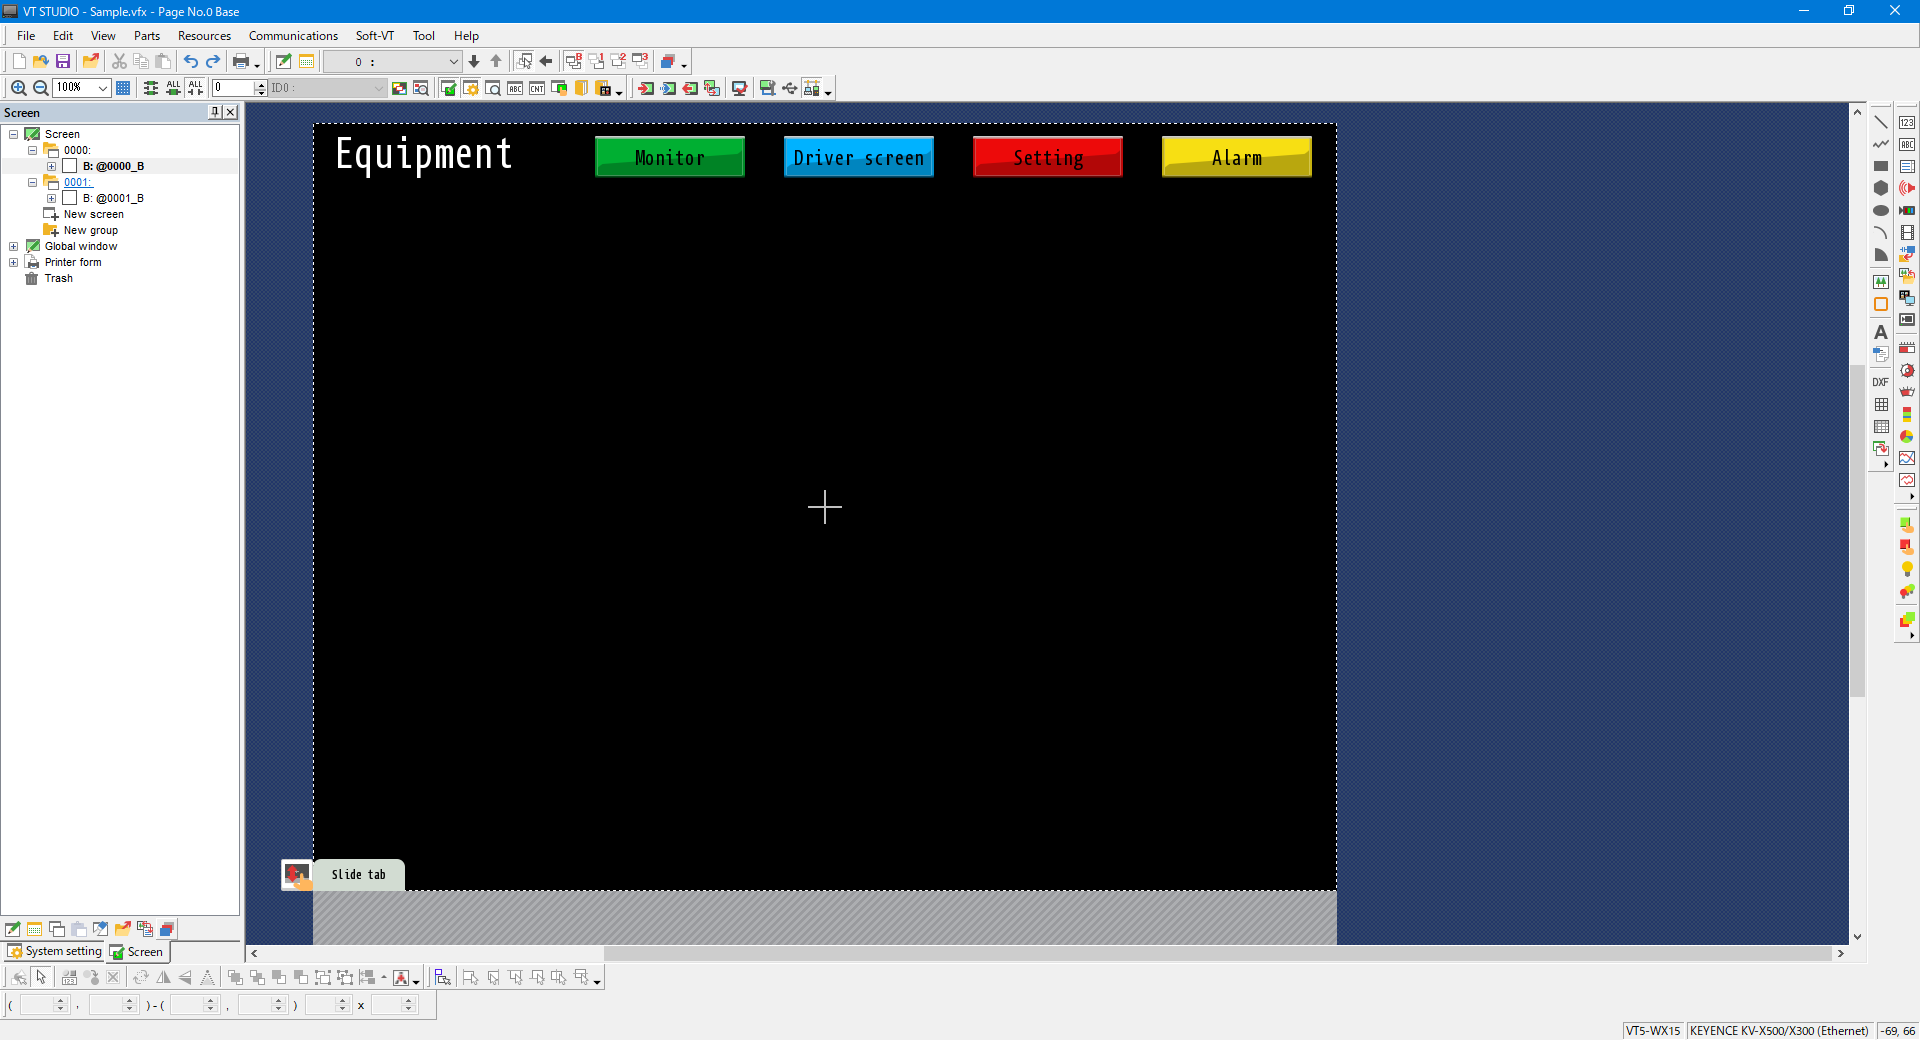Click the yellow Alarm button
1920x1040 pixels.
(x=1236, y=157)
